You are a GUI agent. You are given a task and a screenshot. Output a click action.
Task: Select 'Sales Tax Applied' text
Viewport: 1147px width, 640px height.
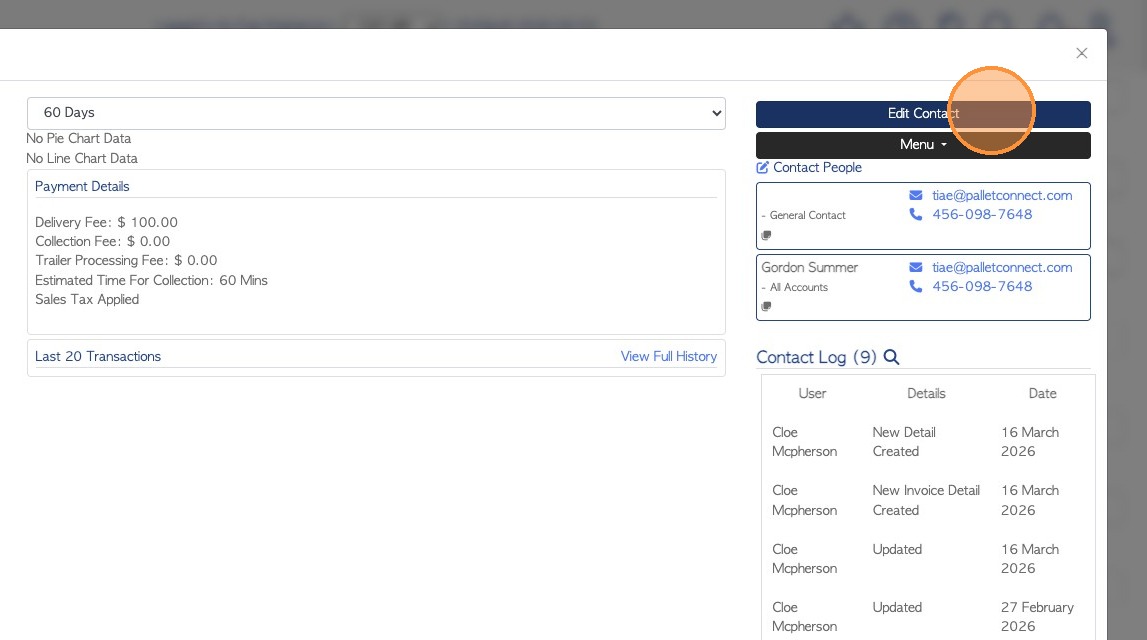click(87, 299)
